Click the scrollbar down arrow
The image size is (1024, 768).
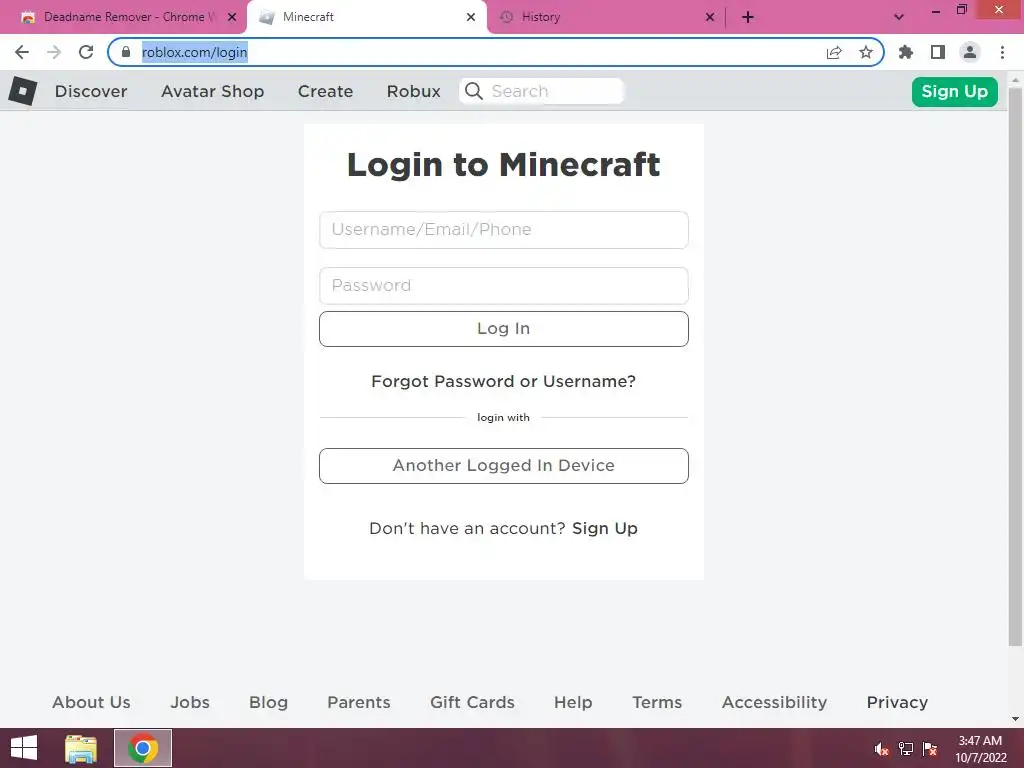[x=1015, y=719]
